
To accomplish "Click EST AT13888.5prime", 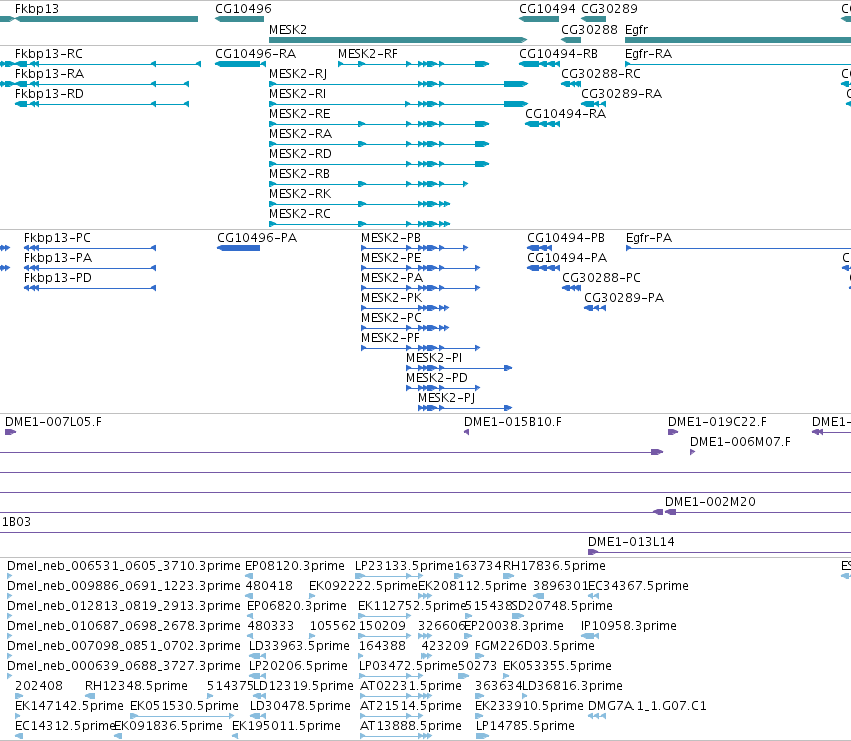I will [411, 726].
